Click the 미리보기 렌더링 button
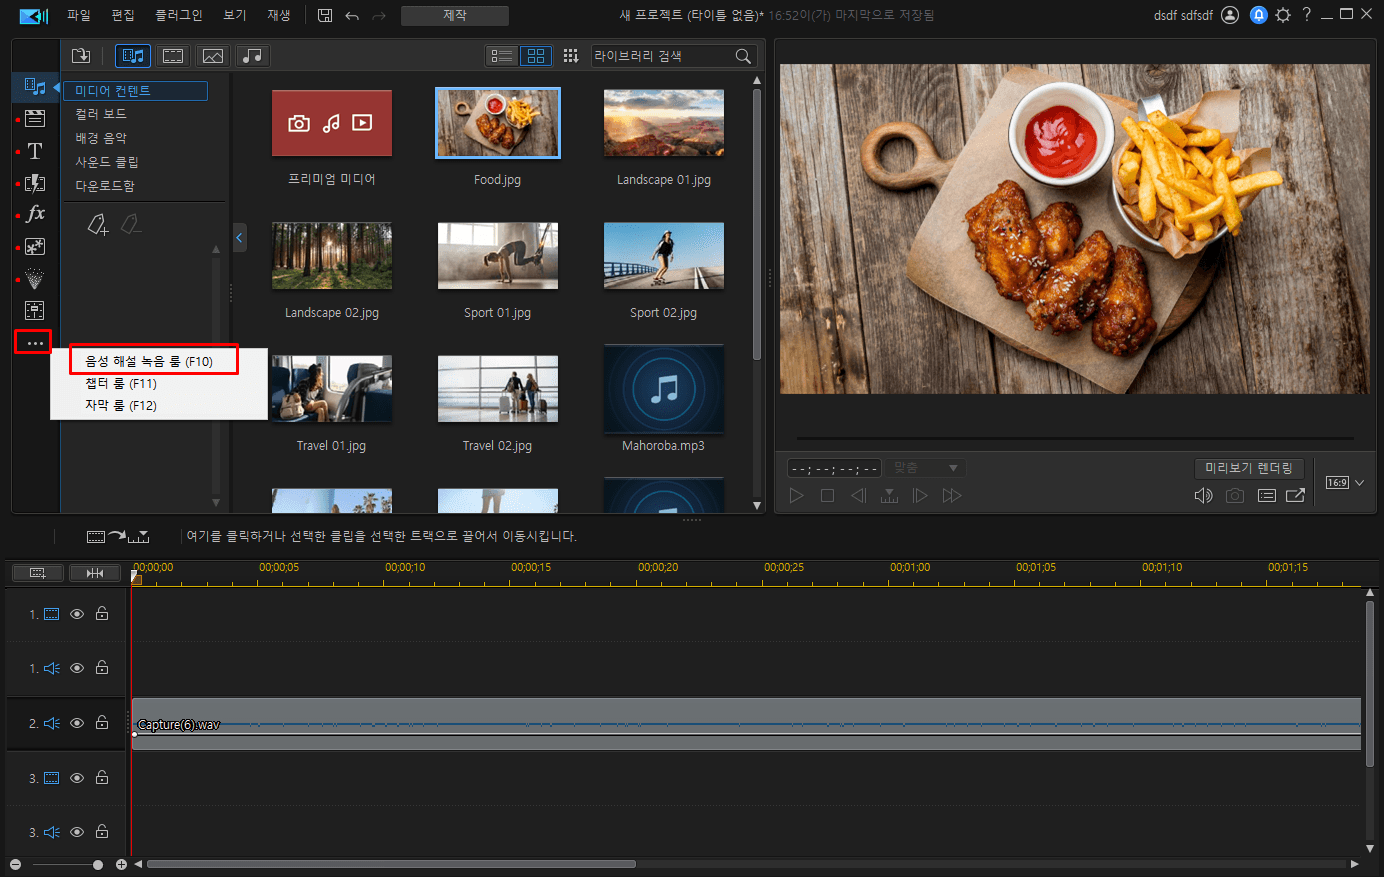This screenshot has width=1384, height=877. (1249, 468)
